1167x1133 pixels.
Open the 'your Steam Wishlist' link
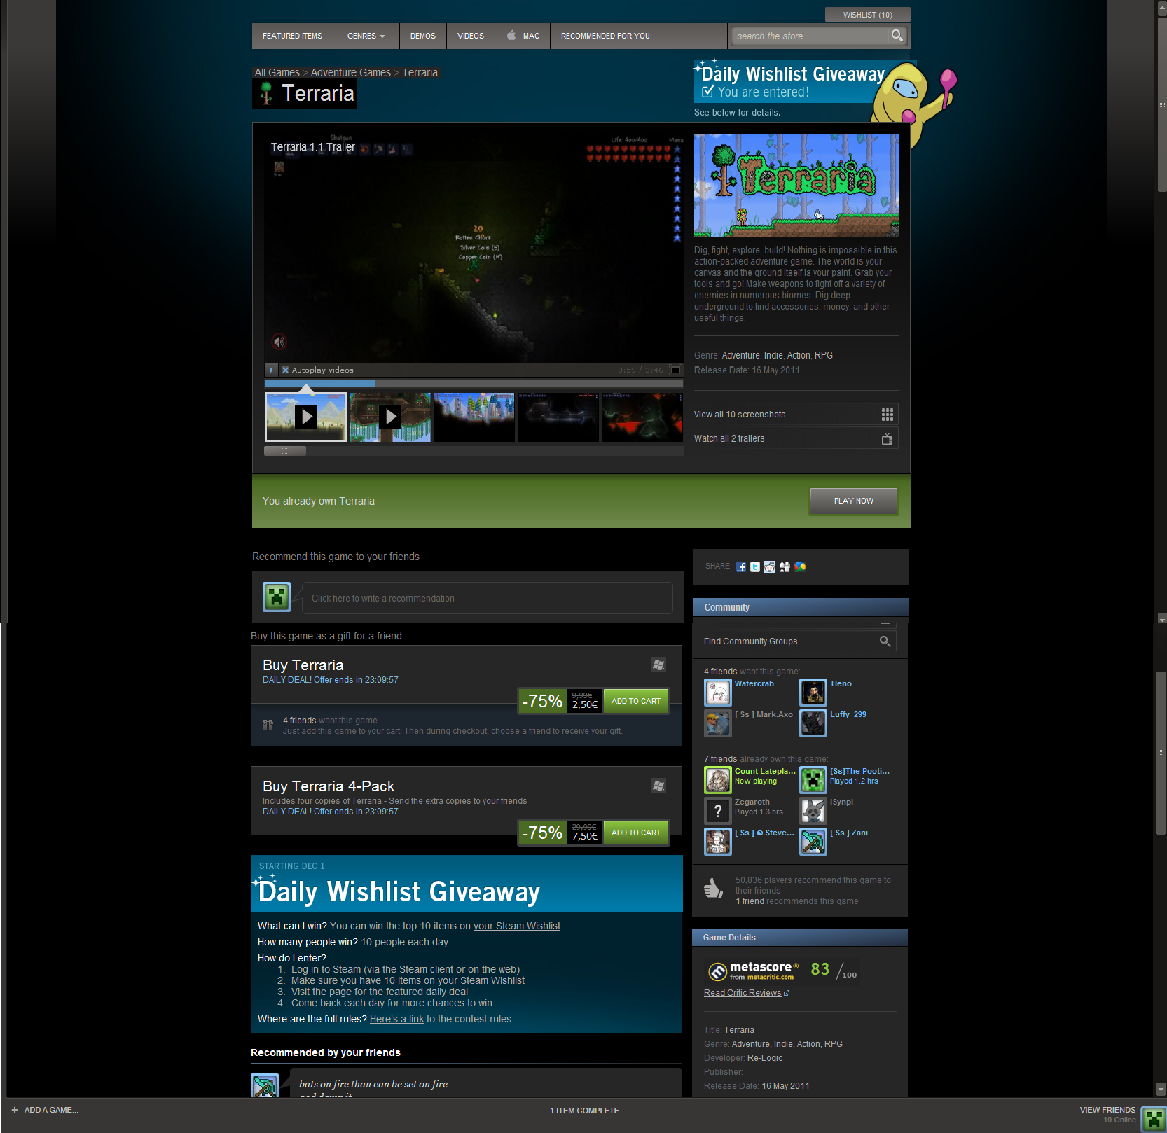point(517,925)
